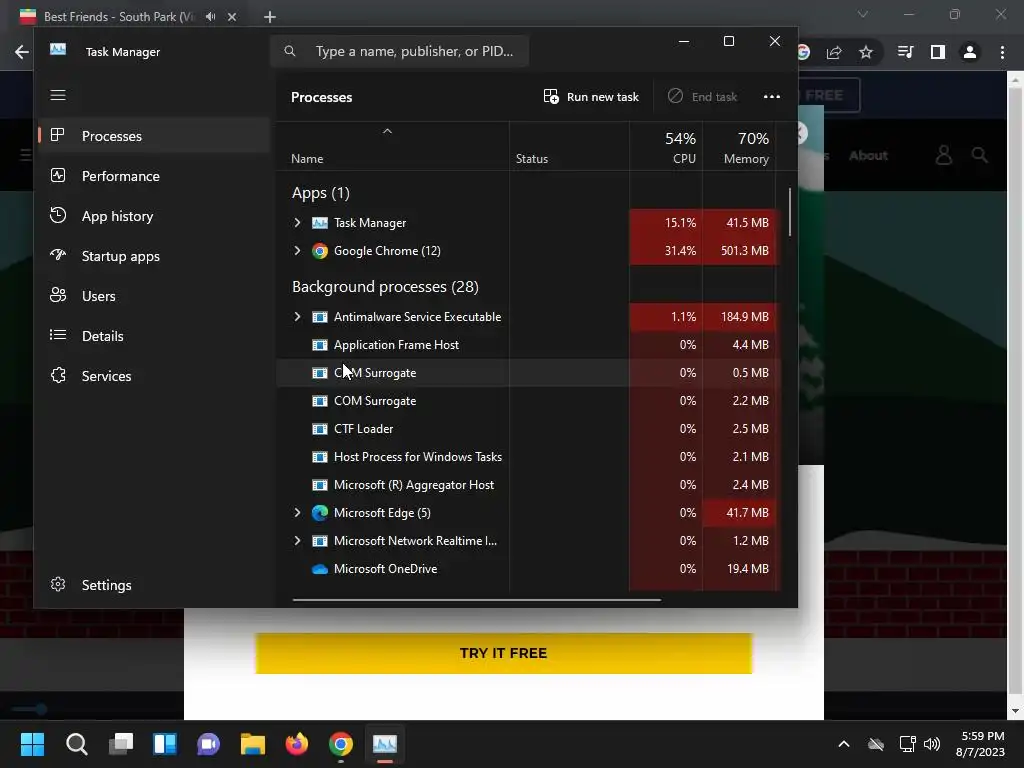Go back in Chrome browser
The width and height of the screenshot is (1024, 768).
pos(22,52)
